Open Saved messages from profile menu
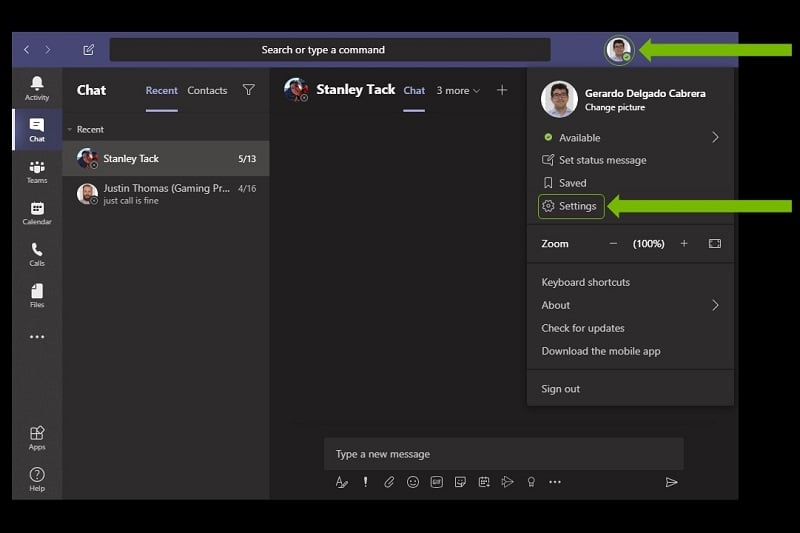Image resolution: width=800 pixels, height=533 pixels. (564, 183)
